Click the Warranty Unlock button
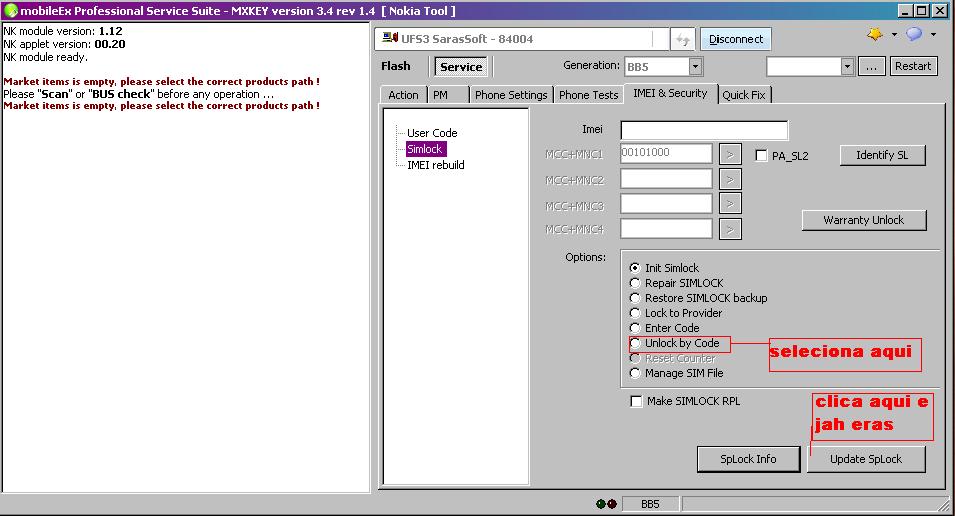 click(x=864, y=220)
